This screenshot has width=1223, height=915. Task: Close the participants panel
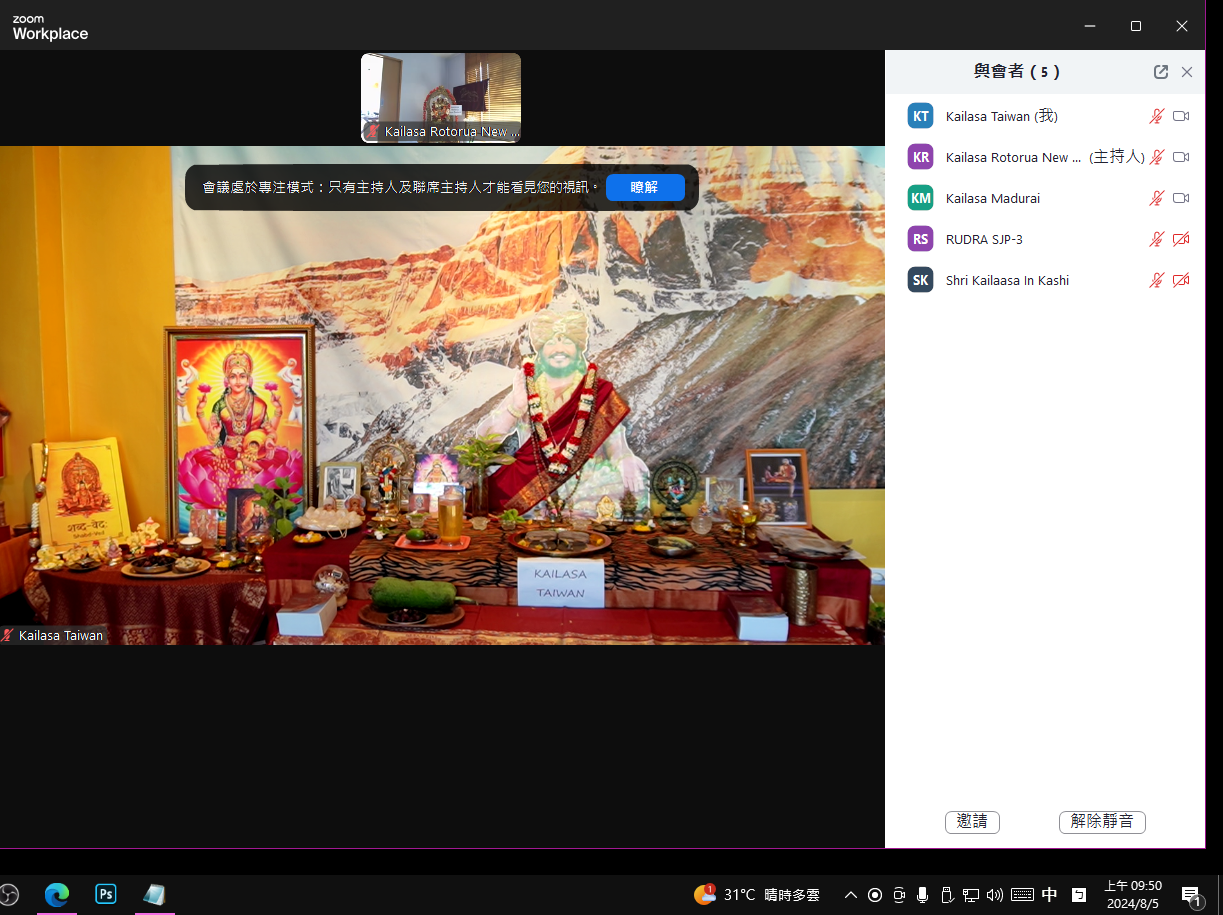click(1187, 72)
